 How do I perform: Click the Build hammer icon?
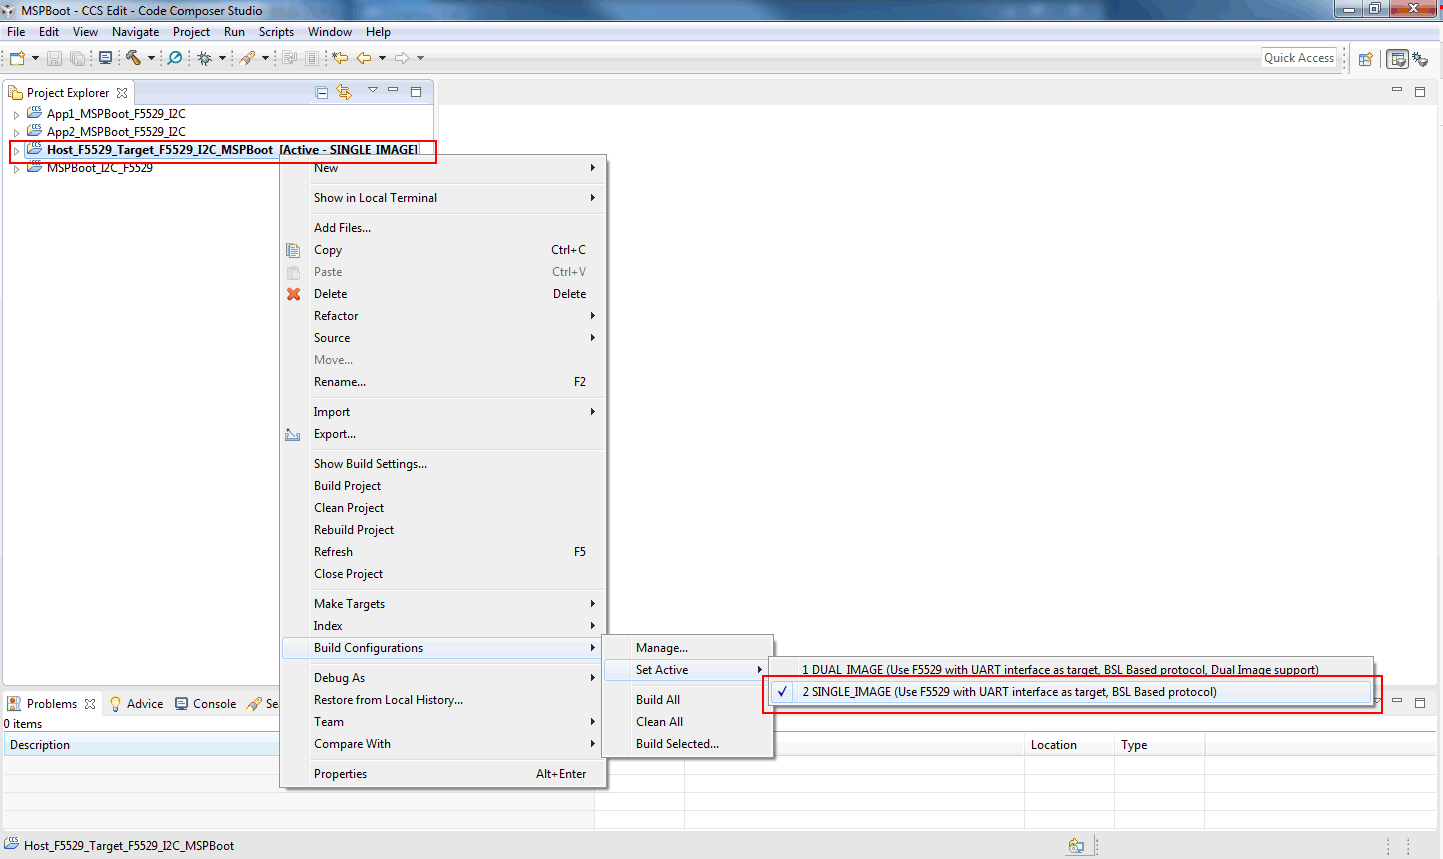[x=133, y=58]
